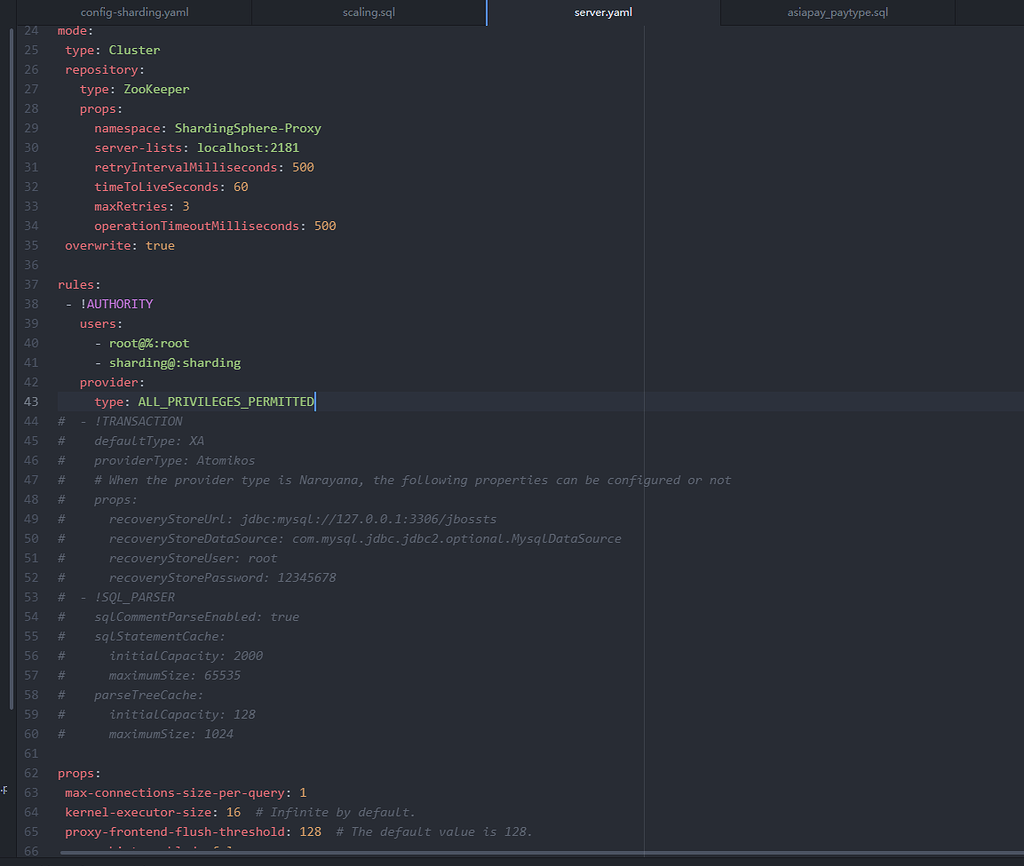Click line number 43 in the gutter
The width and height of the screenshot is (1024, 866).
30,402
